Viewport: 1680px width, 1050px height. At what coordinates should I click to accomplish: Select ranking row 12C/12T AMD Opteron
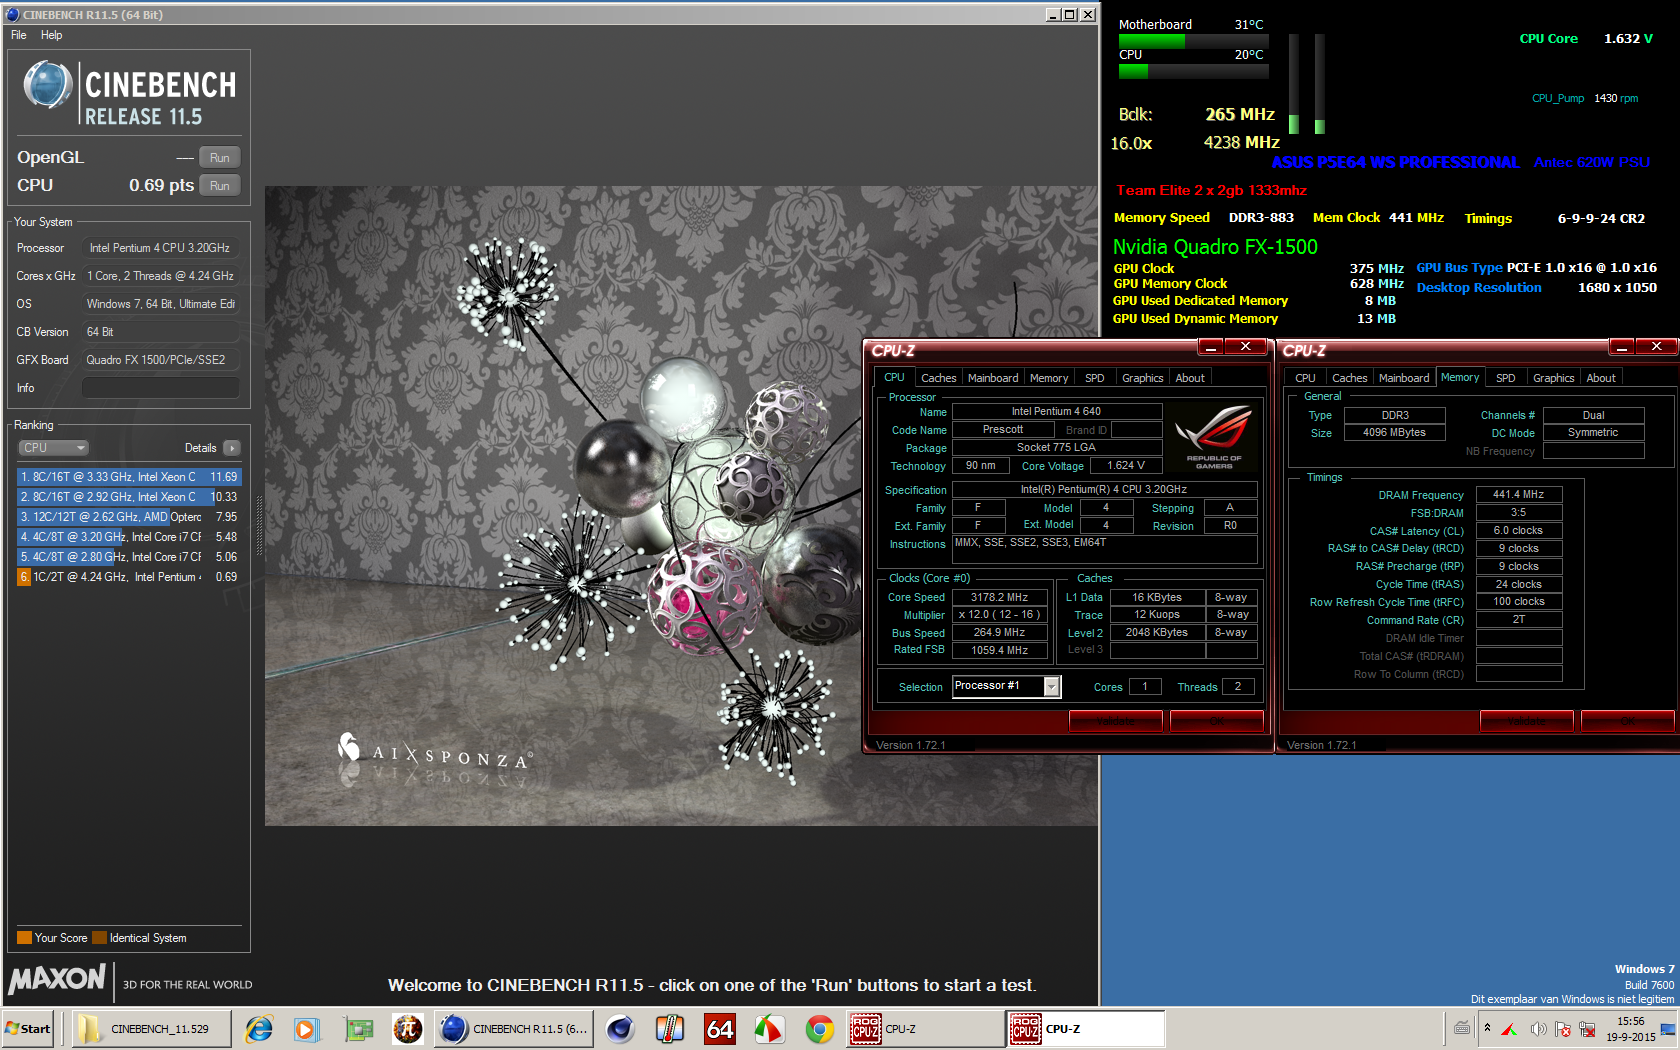(129, 517)
